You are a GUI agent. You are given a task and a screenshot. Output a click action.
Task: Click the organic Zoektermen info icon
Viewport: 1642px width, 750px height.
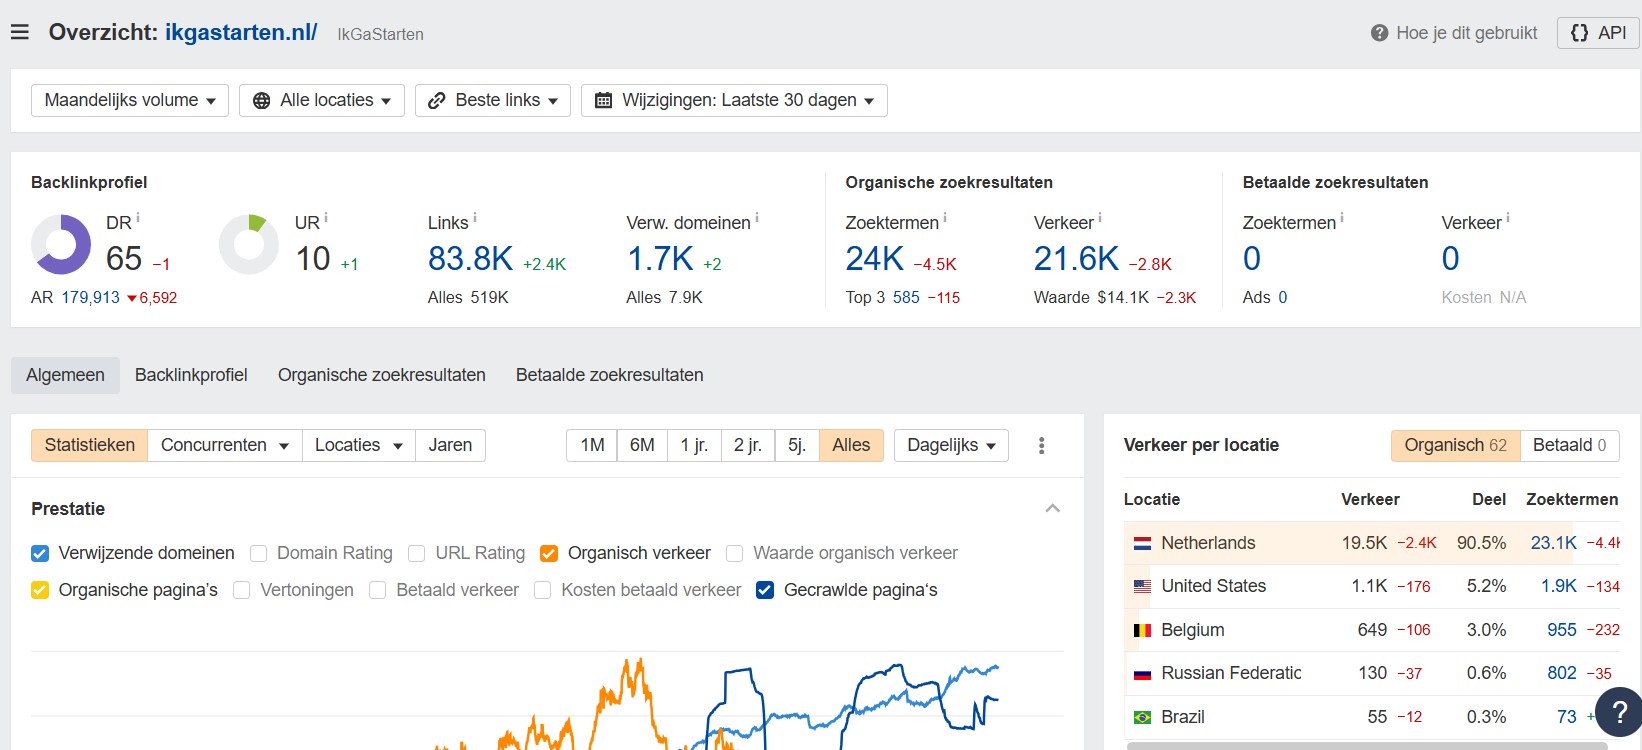945,217
